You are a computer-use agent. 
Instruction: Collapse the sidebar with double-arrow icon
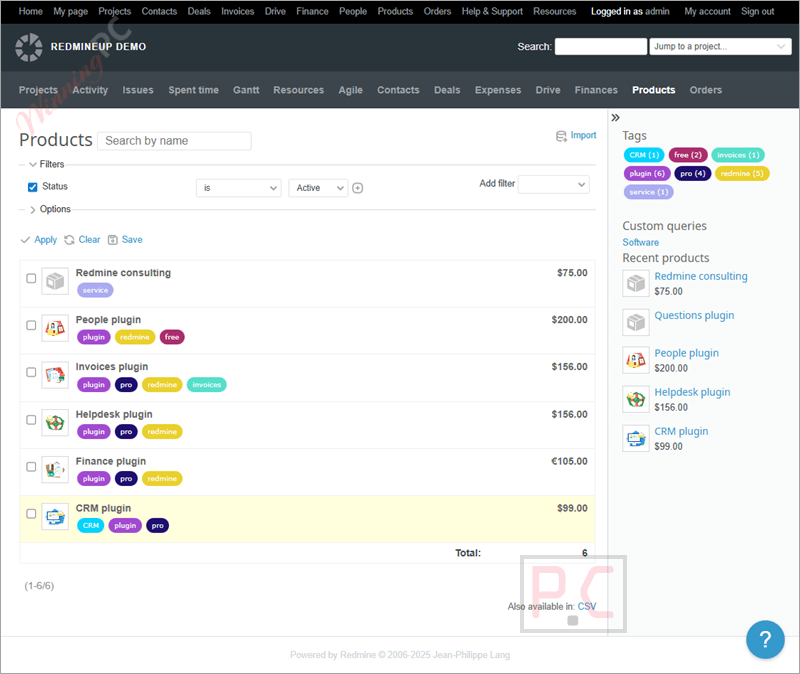tap(615, 118)
